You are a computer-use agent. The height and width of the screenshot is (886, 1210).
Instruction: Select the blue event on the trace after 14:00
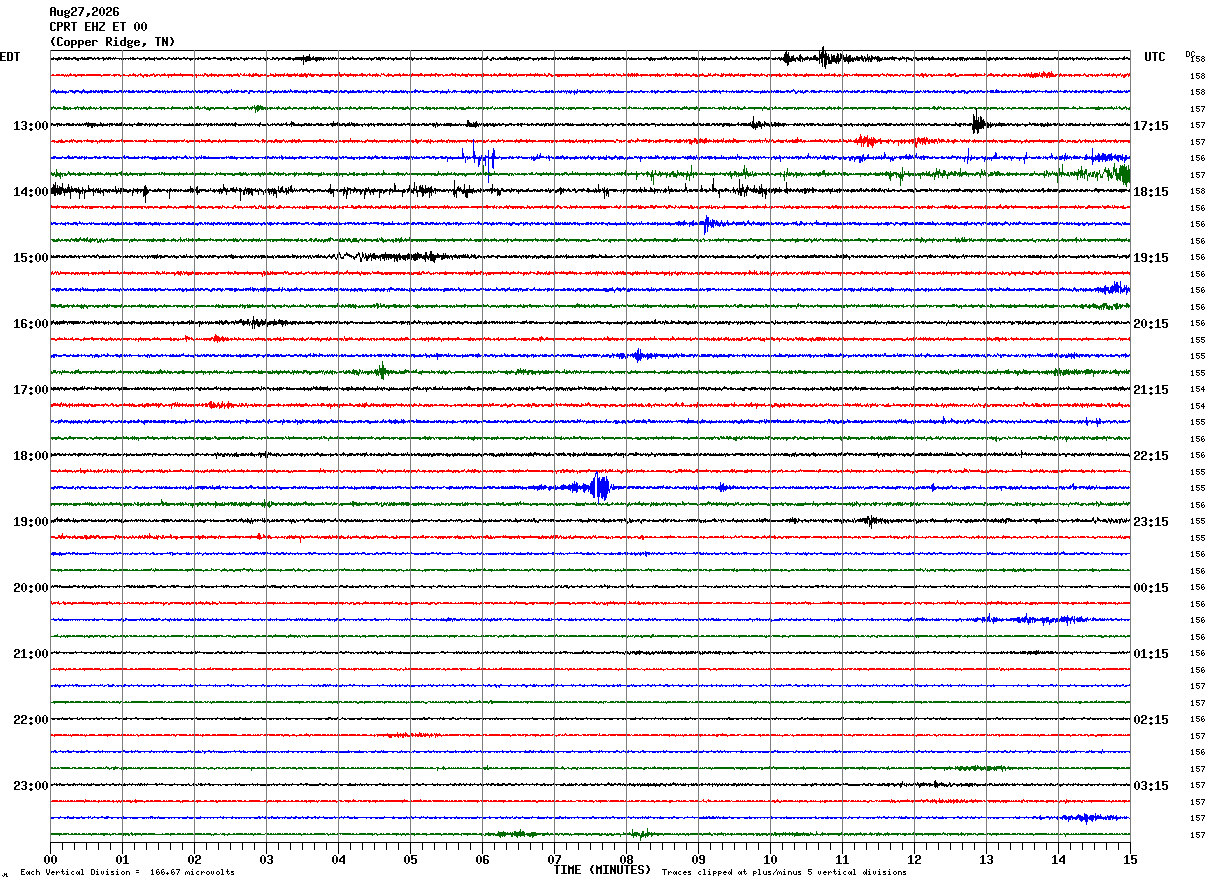point(707,224)
